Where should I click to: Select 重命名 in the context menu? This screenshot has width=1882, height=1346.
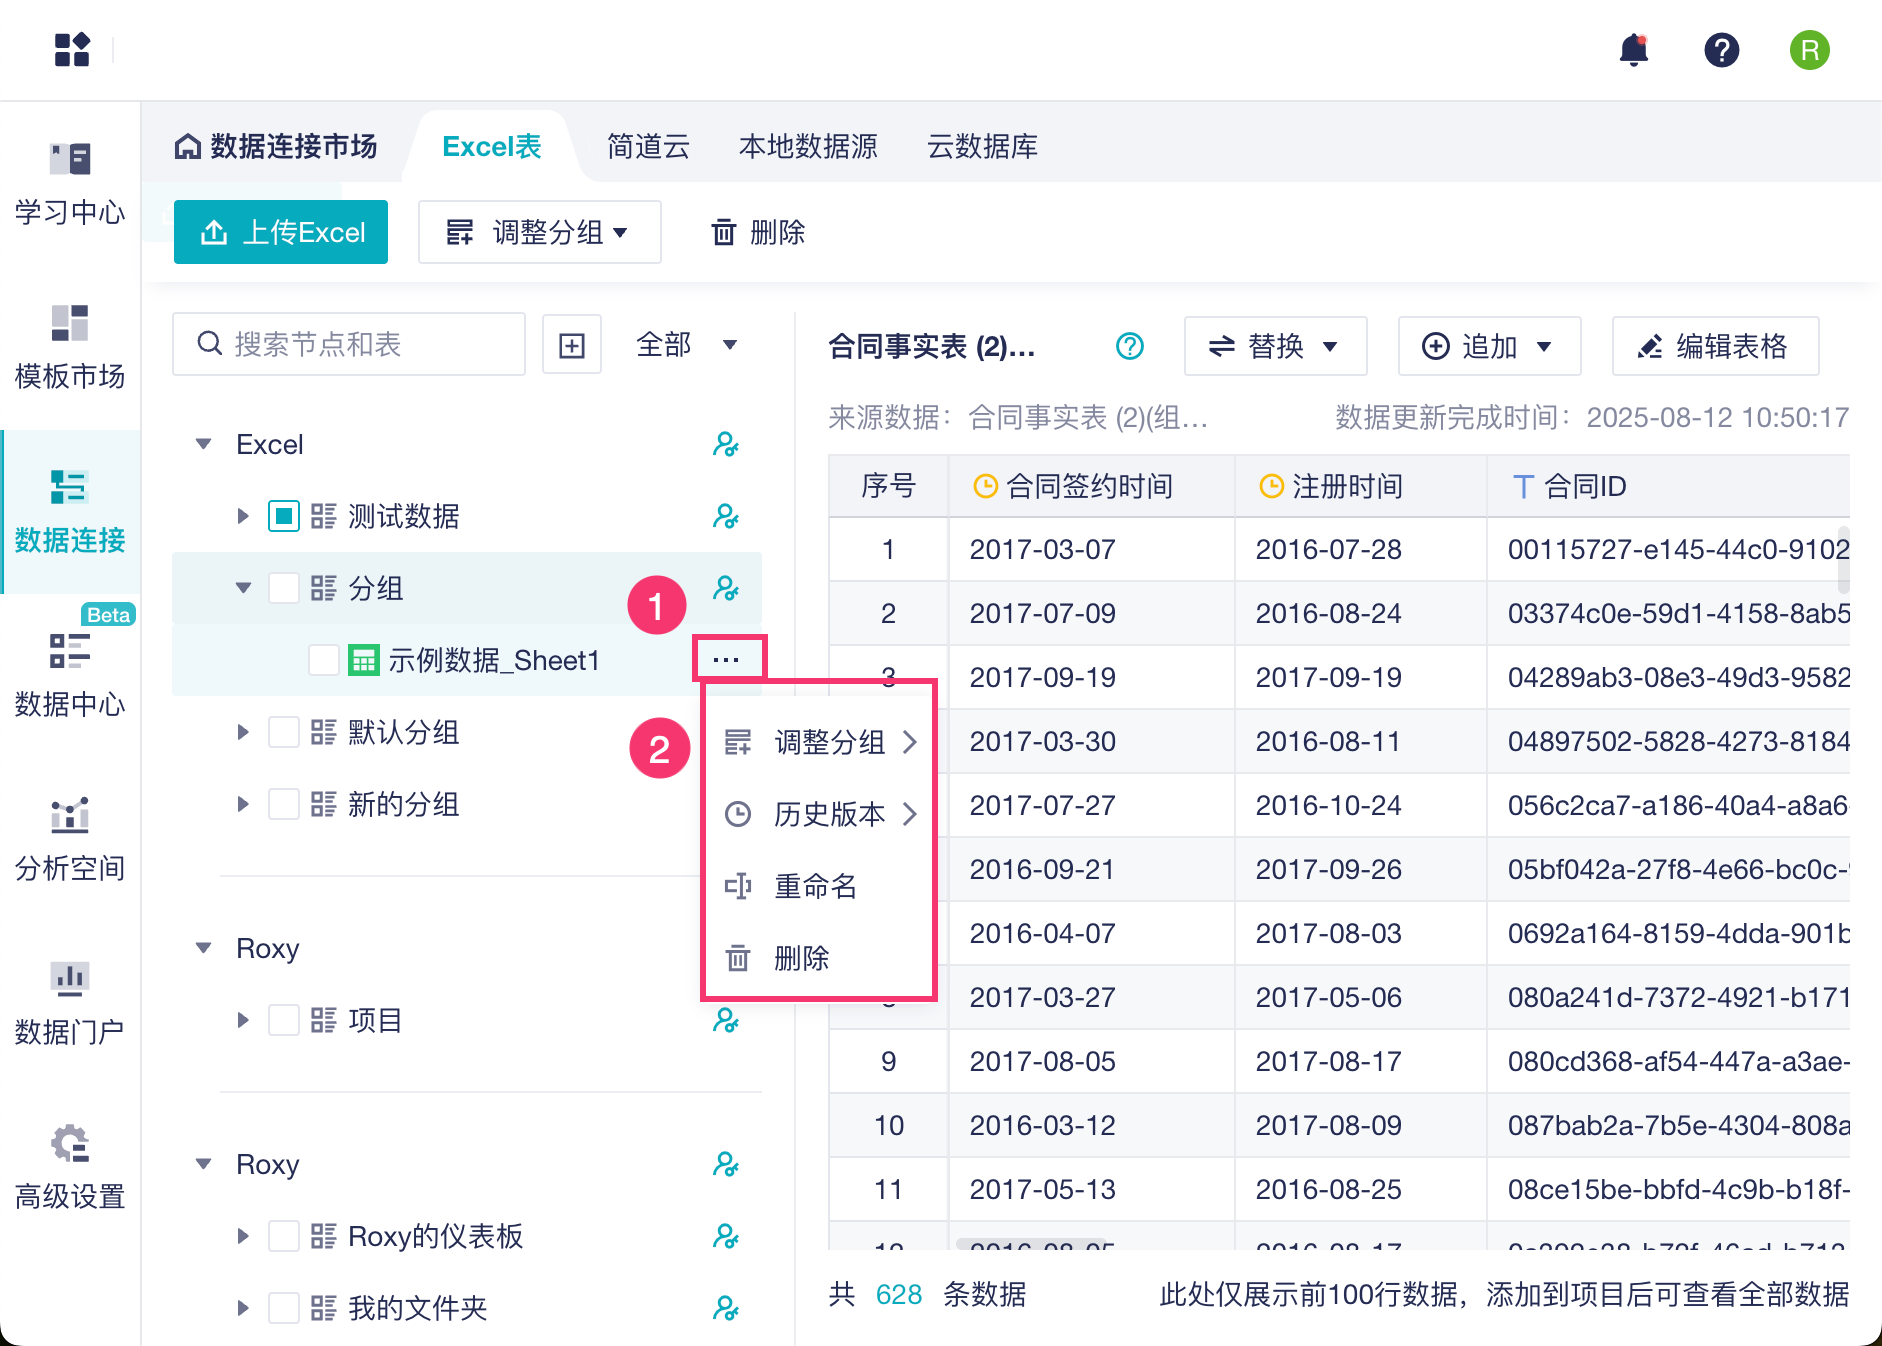coord(815,886)
